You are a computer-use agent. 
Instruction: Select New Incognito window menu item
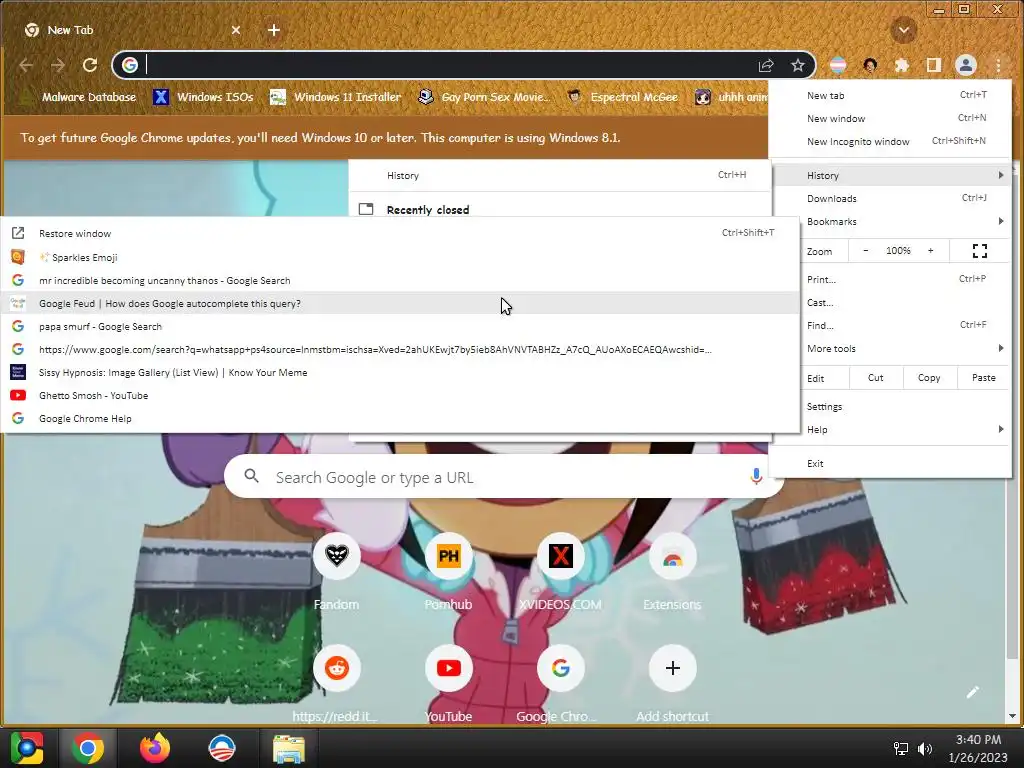click(890, 141)
